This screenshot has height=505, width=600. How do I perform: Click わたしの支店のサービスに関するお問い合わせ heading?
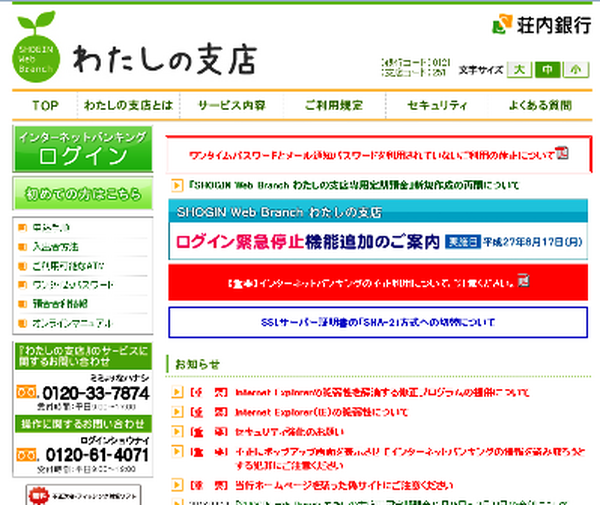tap(83, 356)
